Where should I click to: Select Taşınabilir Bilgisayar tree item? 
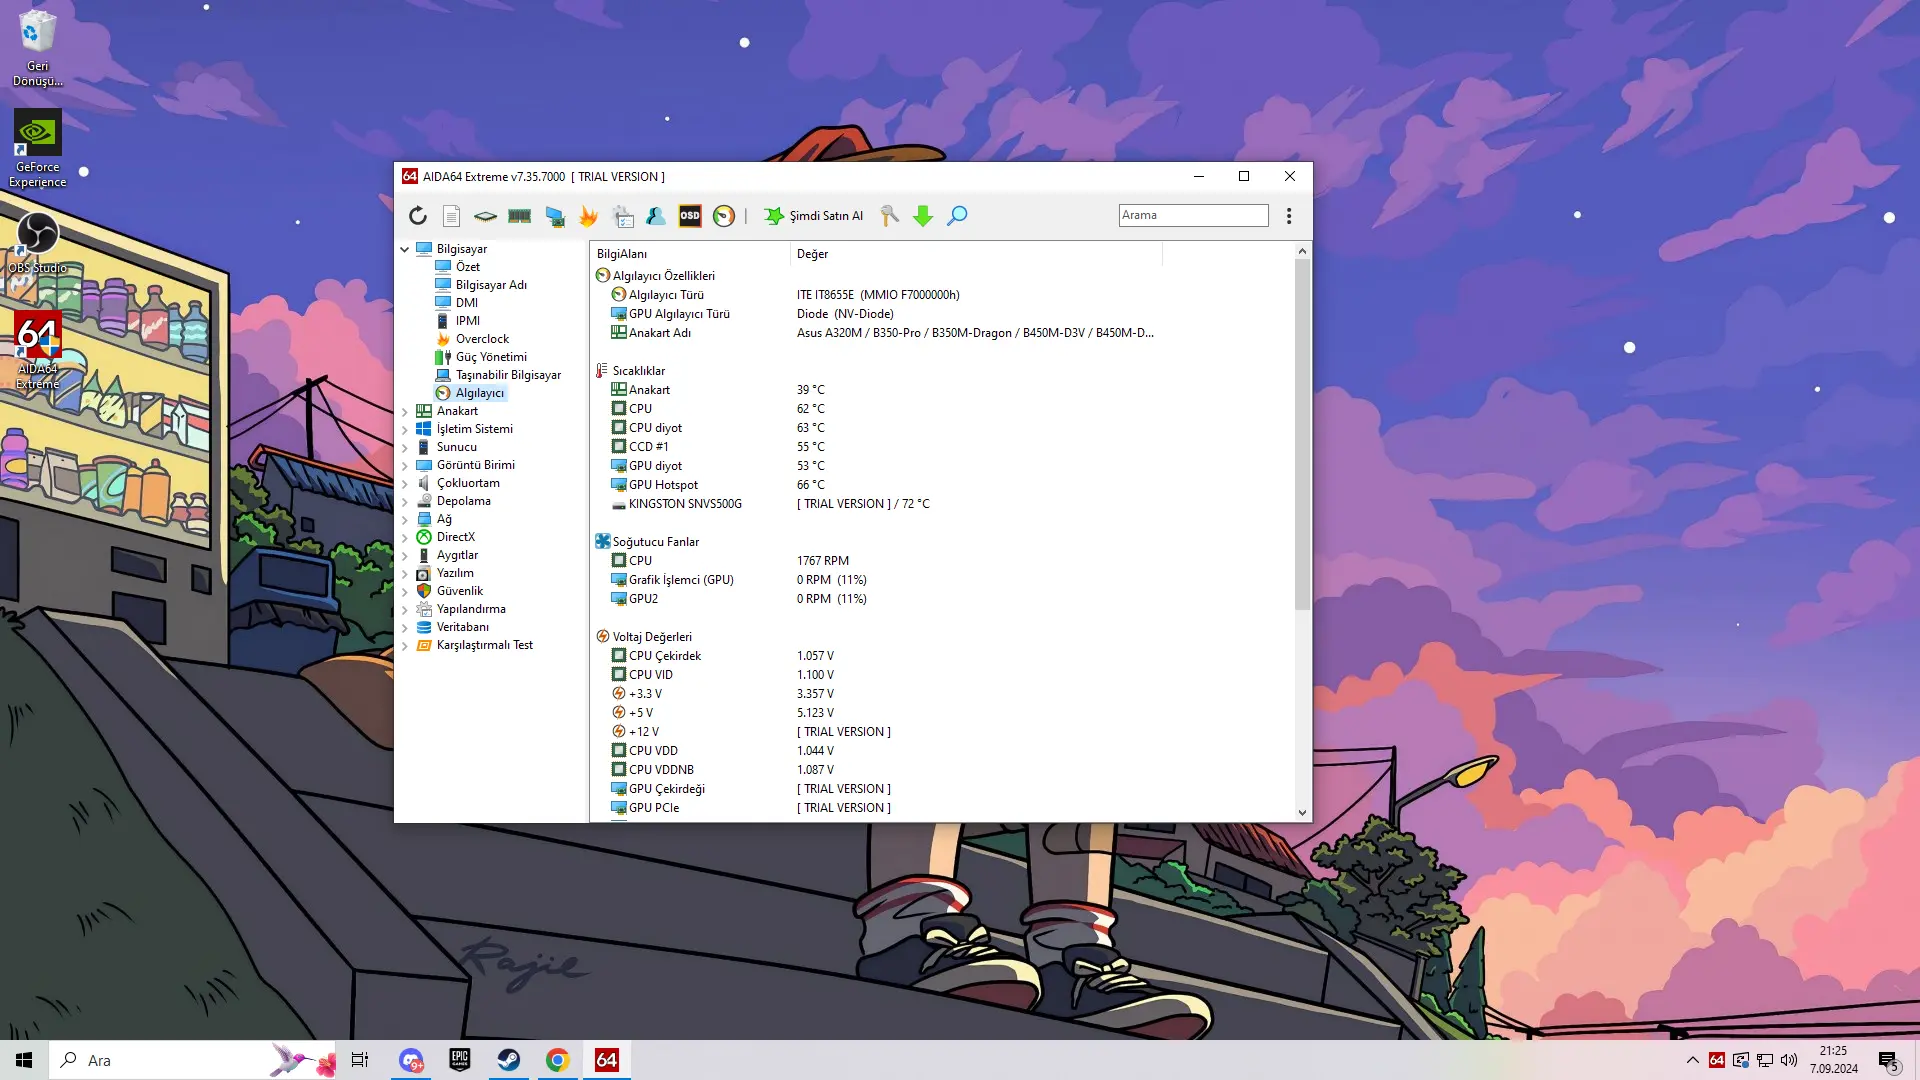[508, 375]
